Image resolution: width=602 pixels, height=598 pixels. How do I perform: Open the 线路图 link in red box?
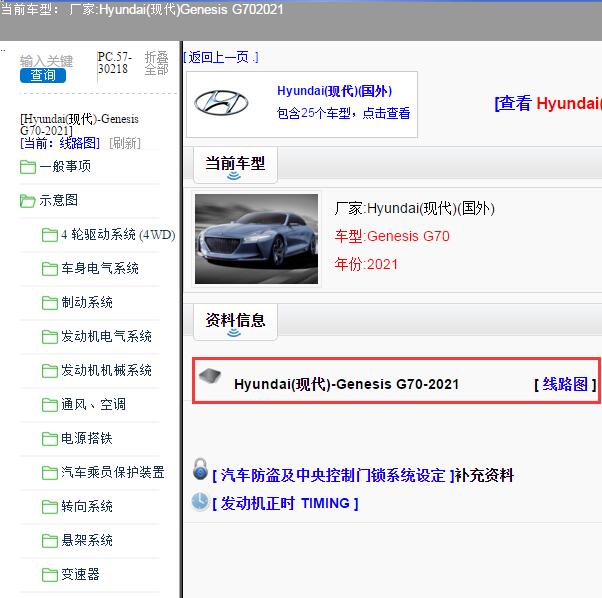coord(565,384)
